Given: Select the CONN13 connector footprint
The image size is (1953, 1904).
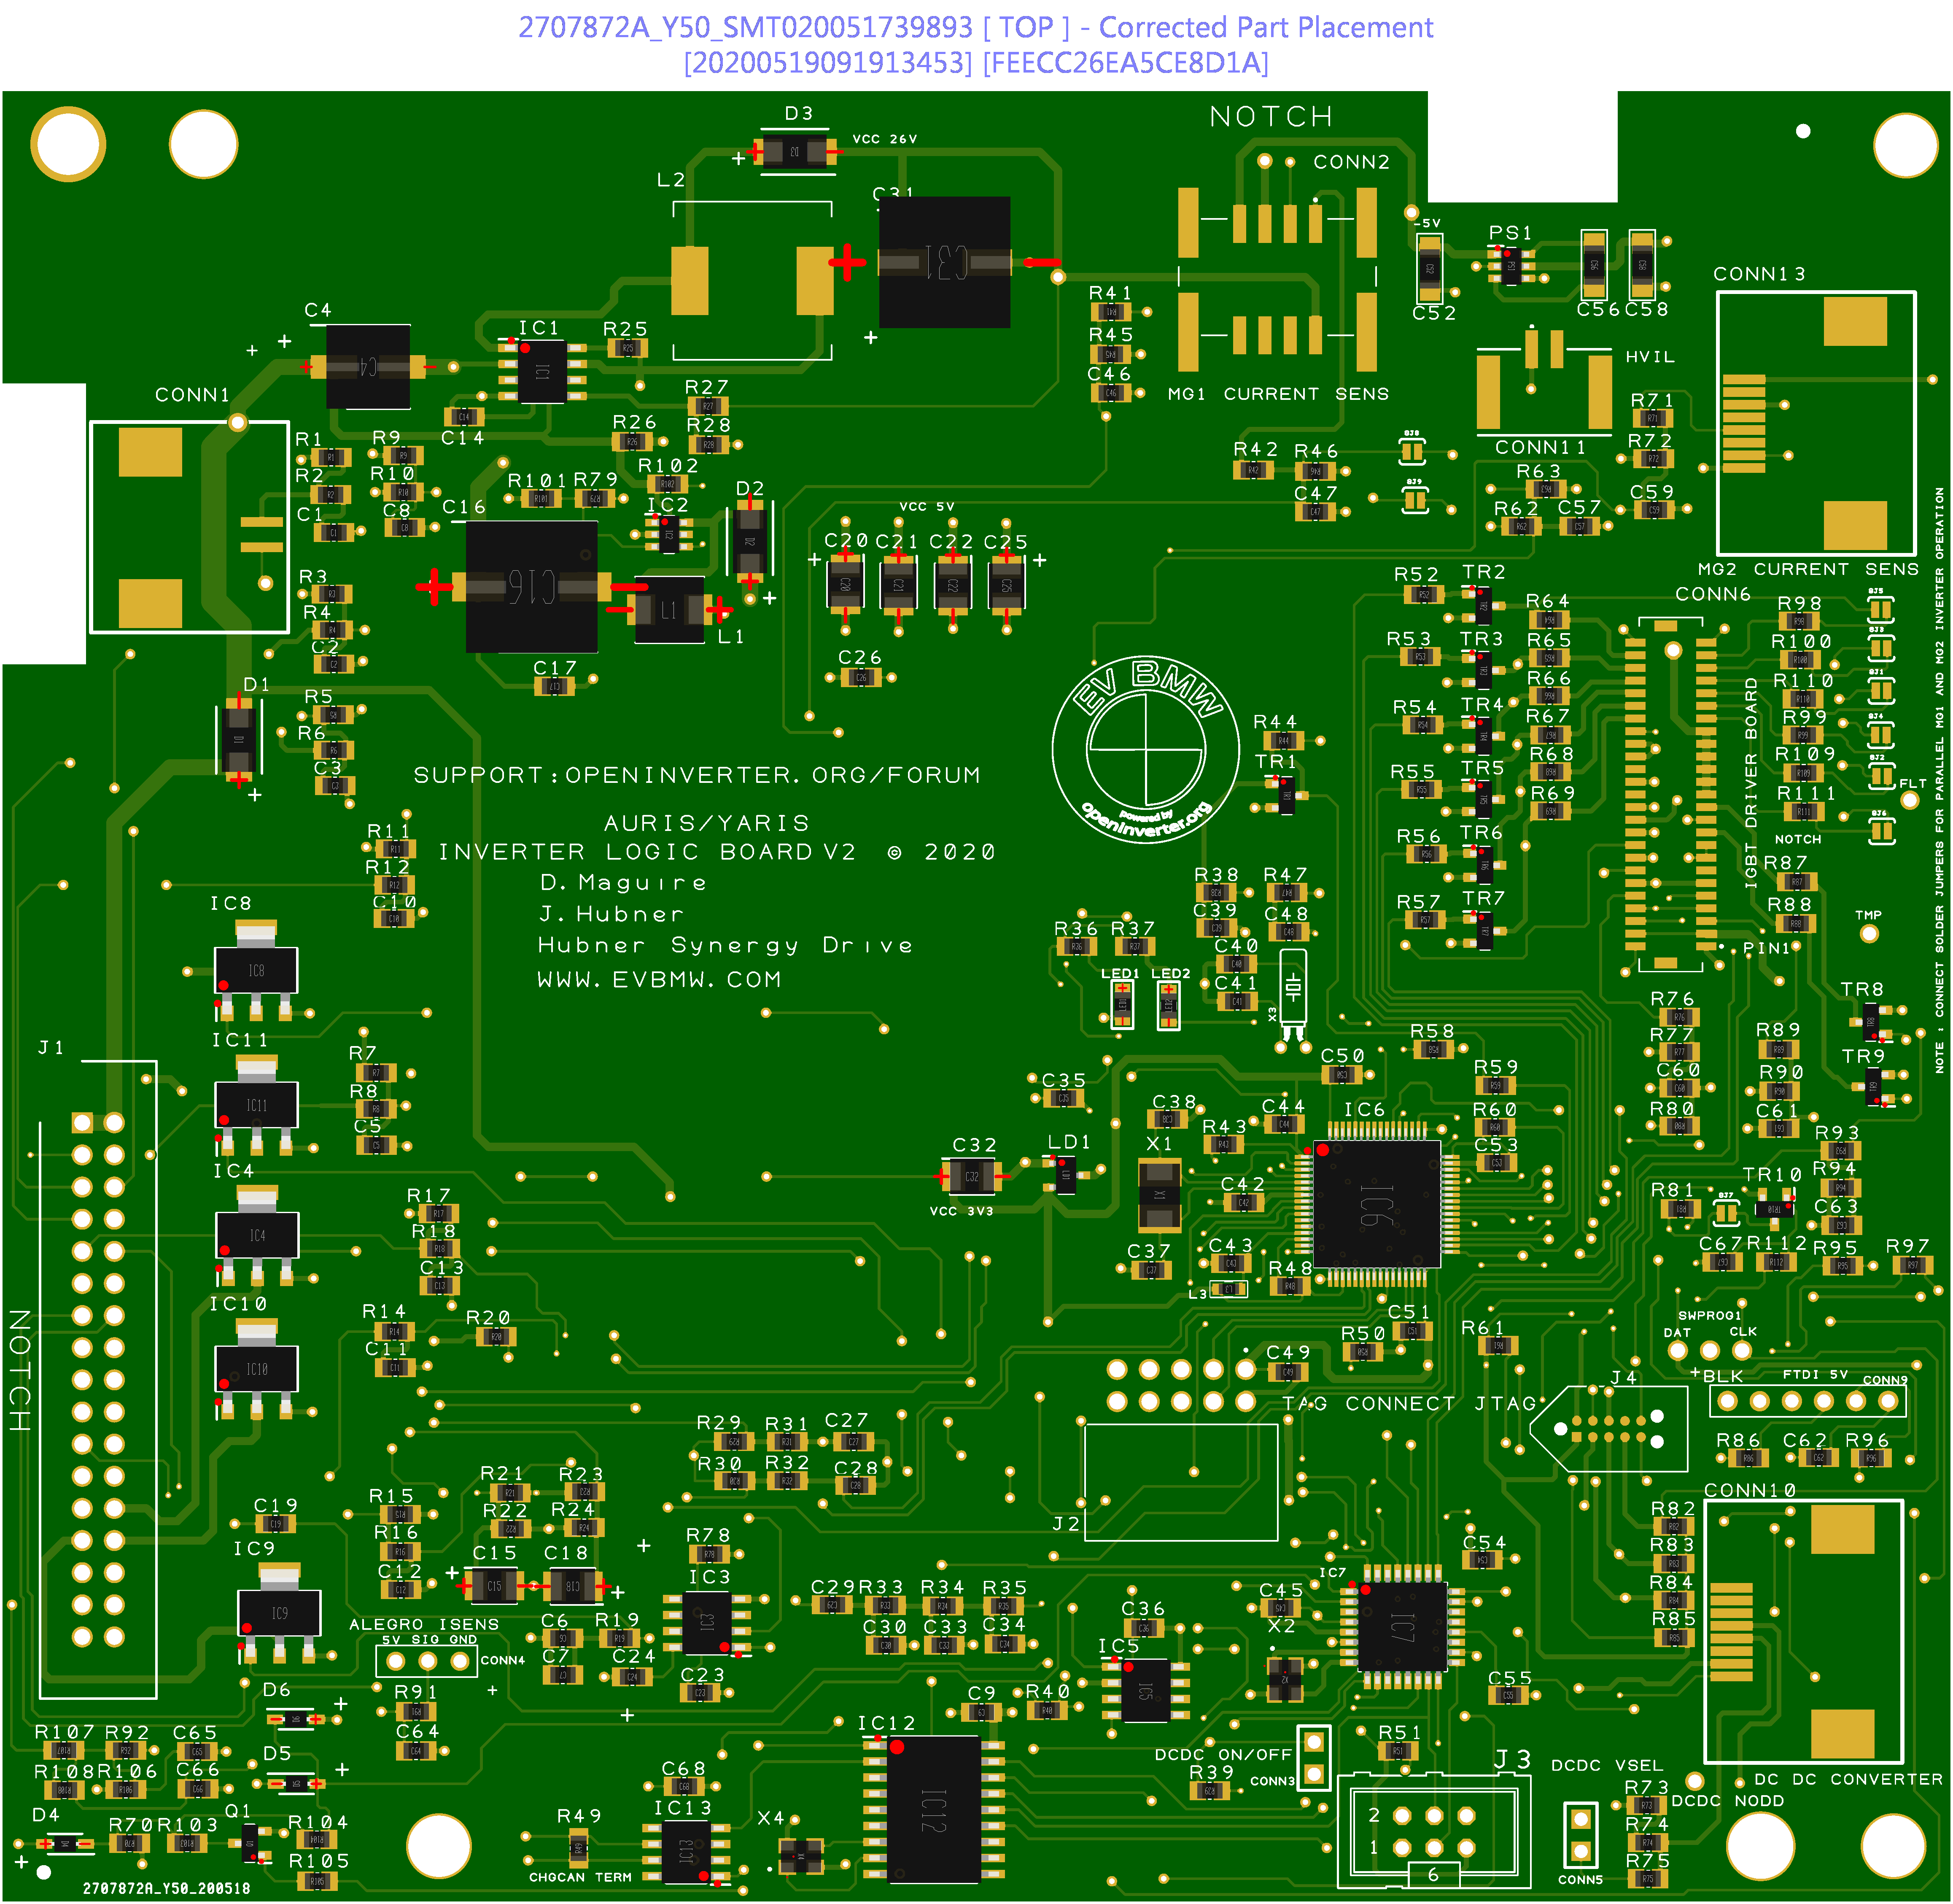Looking at the screenshot, I should click(1815, 423).
